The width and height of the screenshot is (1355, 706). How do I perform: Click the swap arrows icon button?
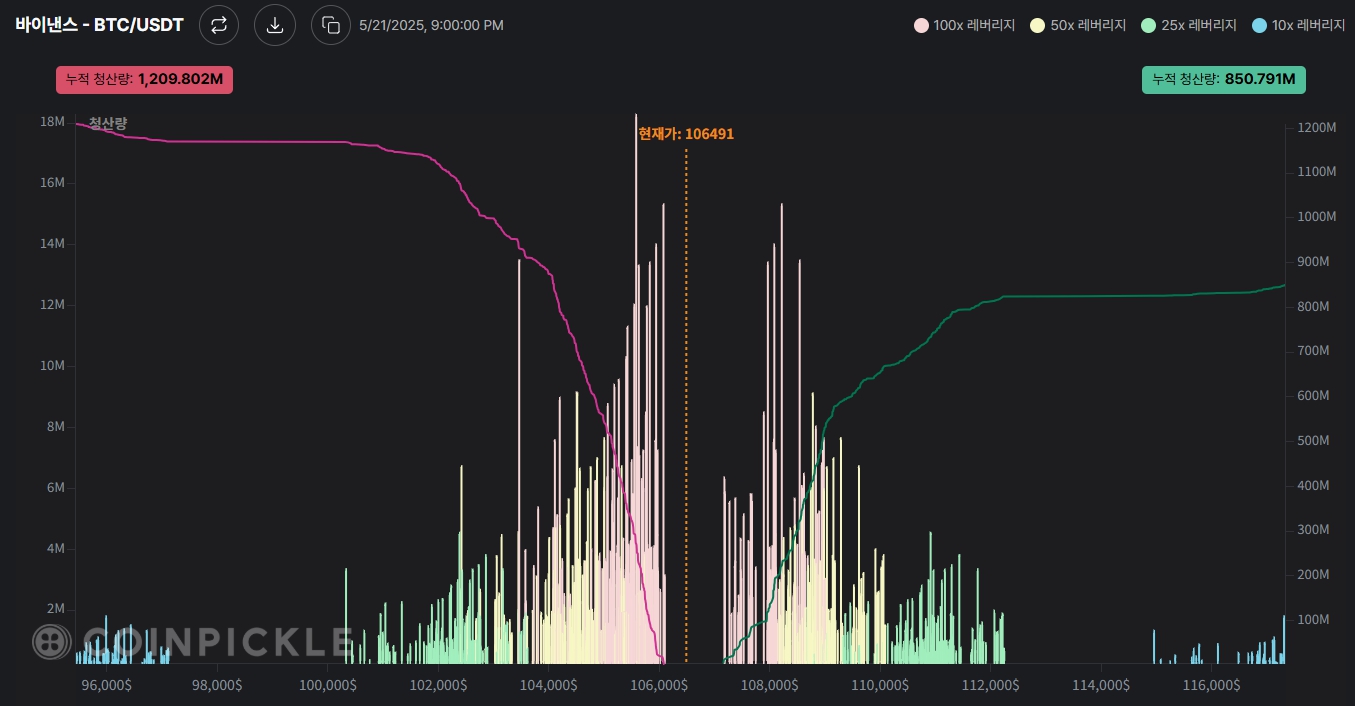(x=219, y=25)
